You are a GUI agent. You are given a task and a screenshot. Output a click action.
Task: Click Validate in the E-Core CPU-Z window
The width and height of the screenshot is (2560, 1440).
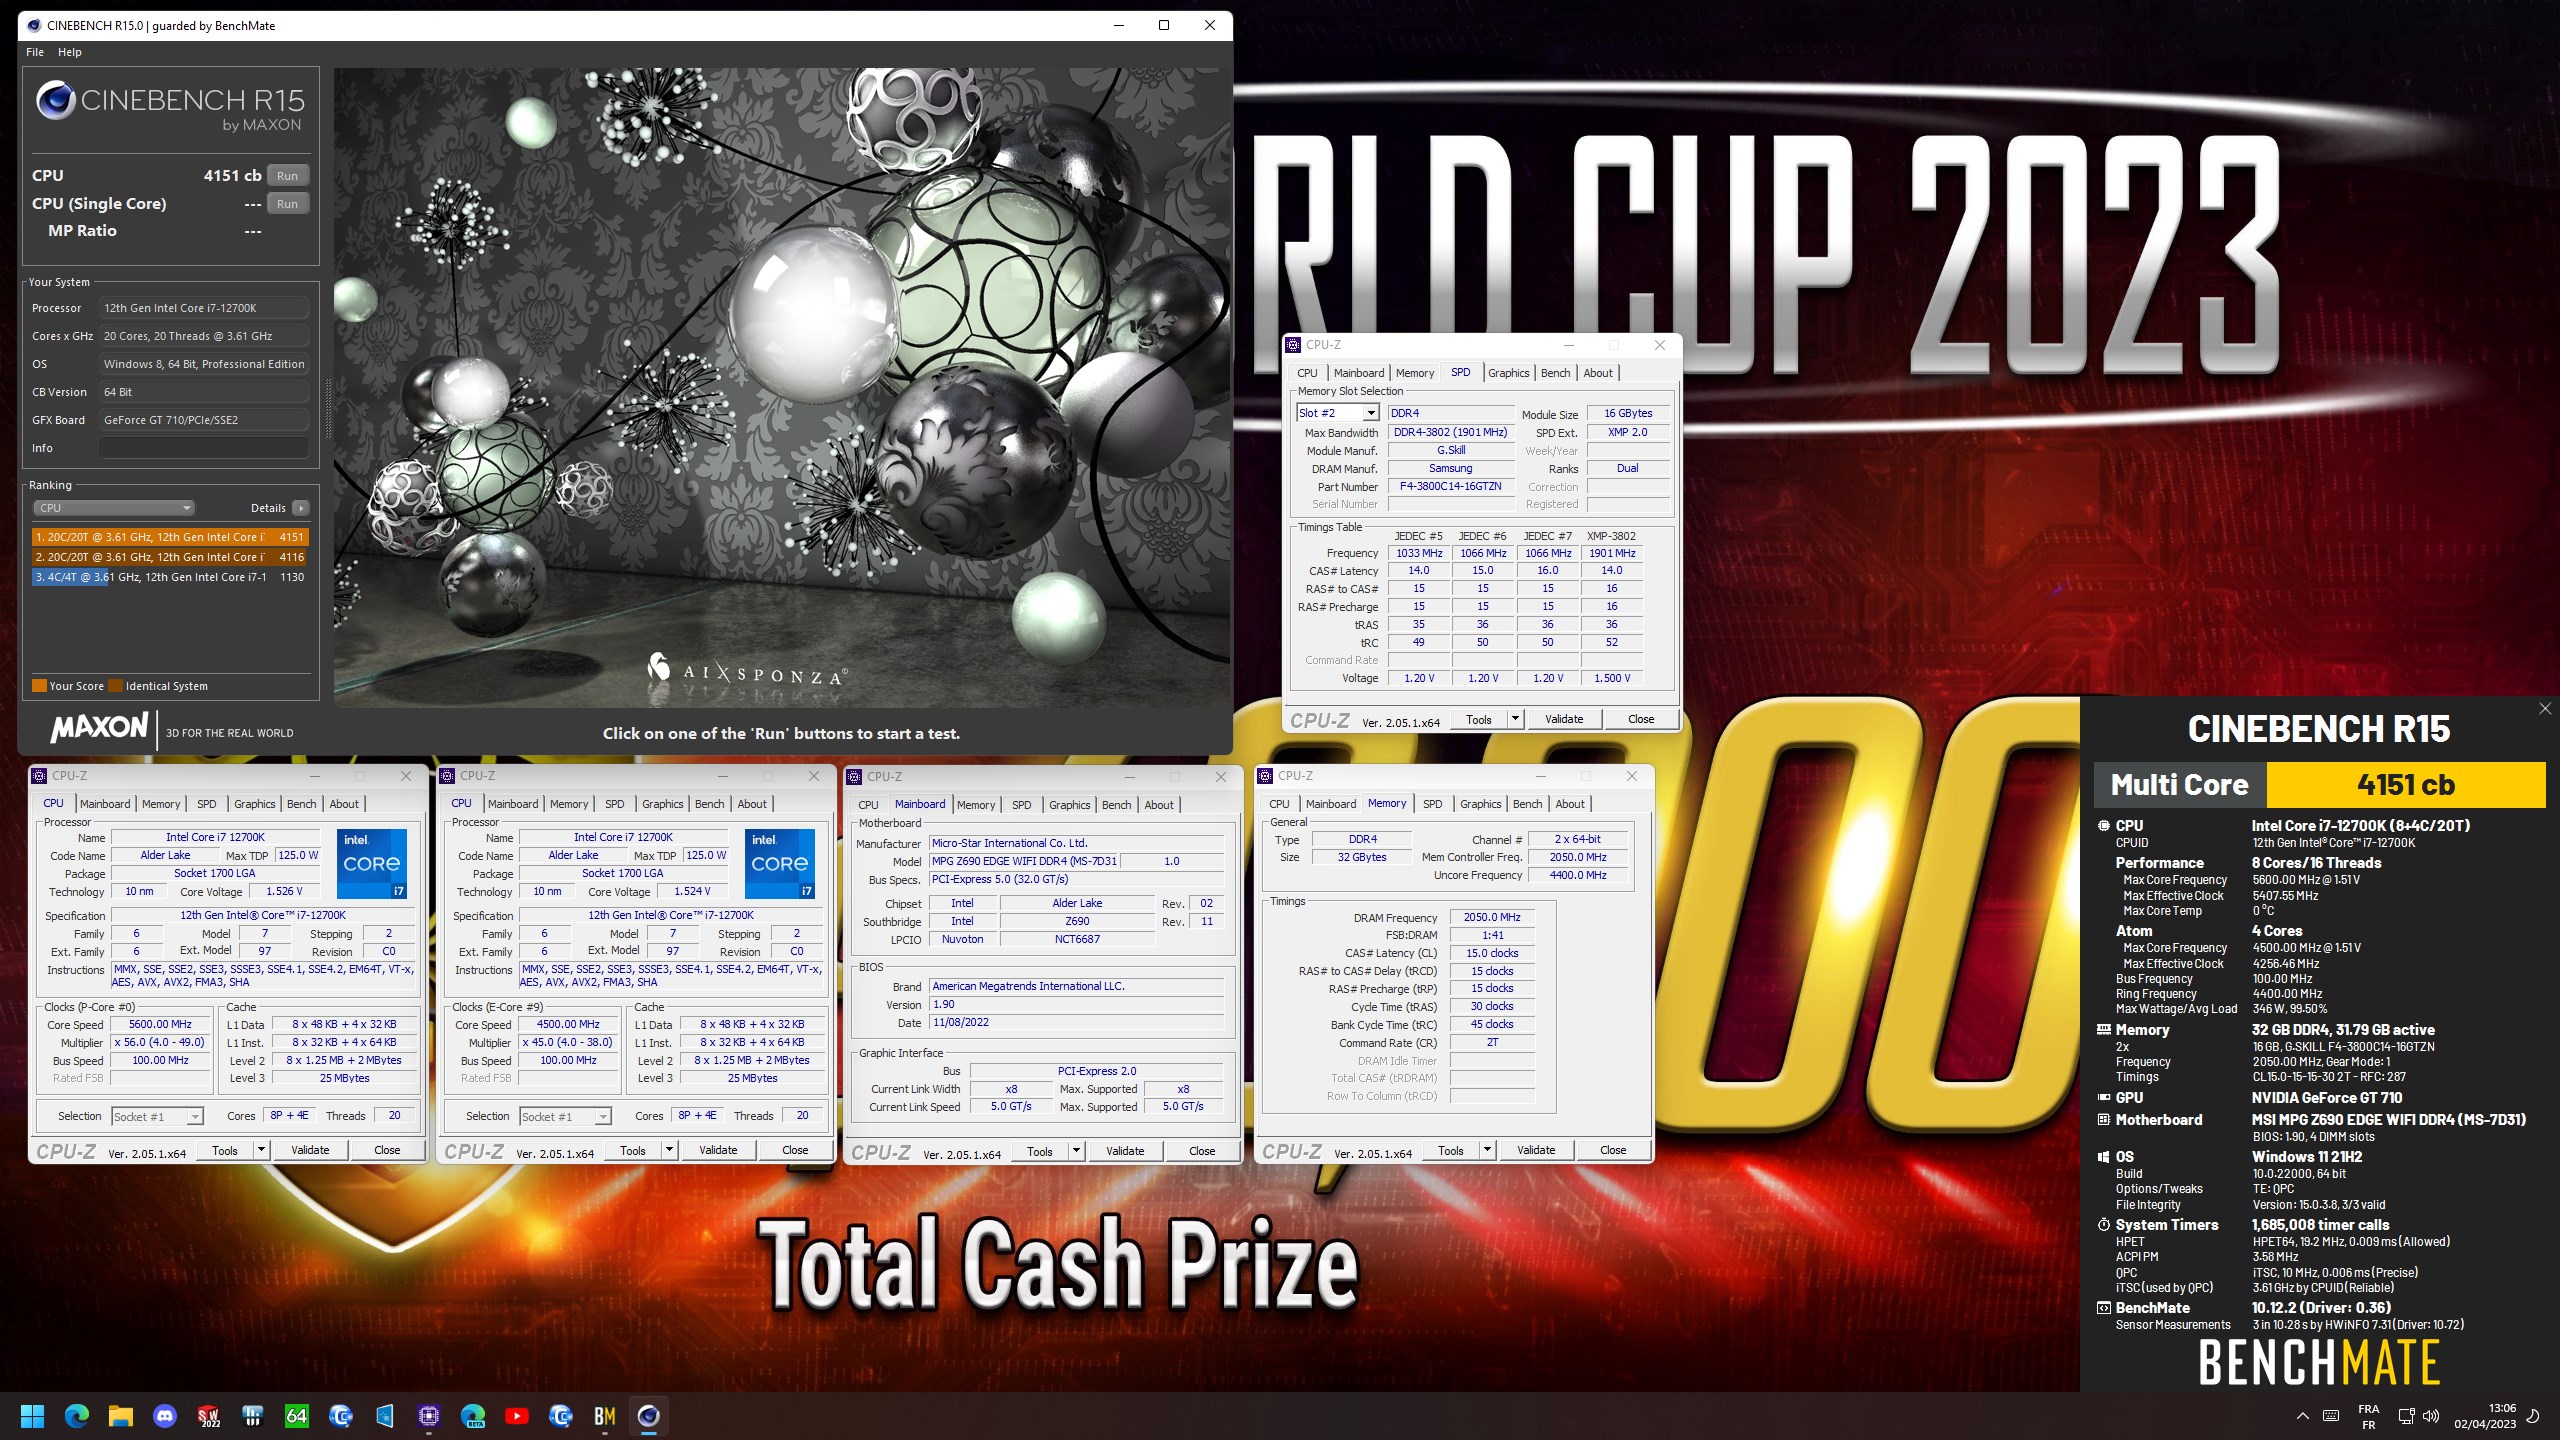tap(718, 1150)
